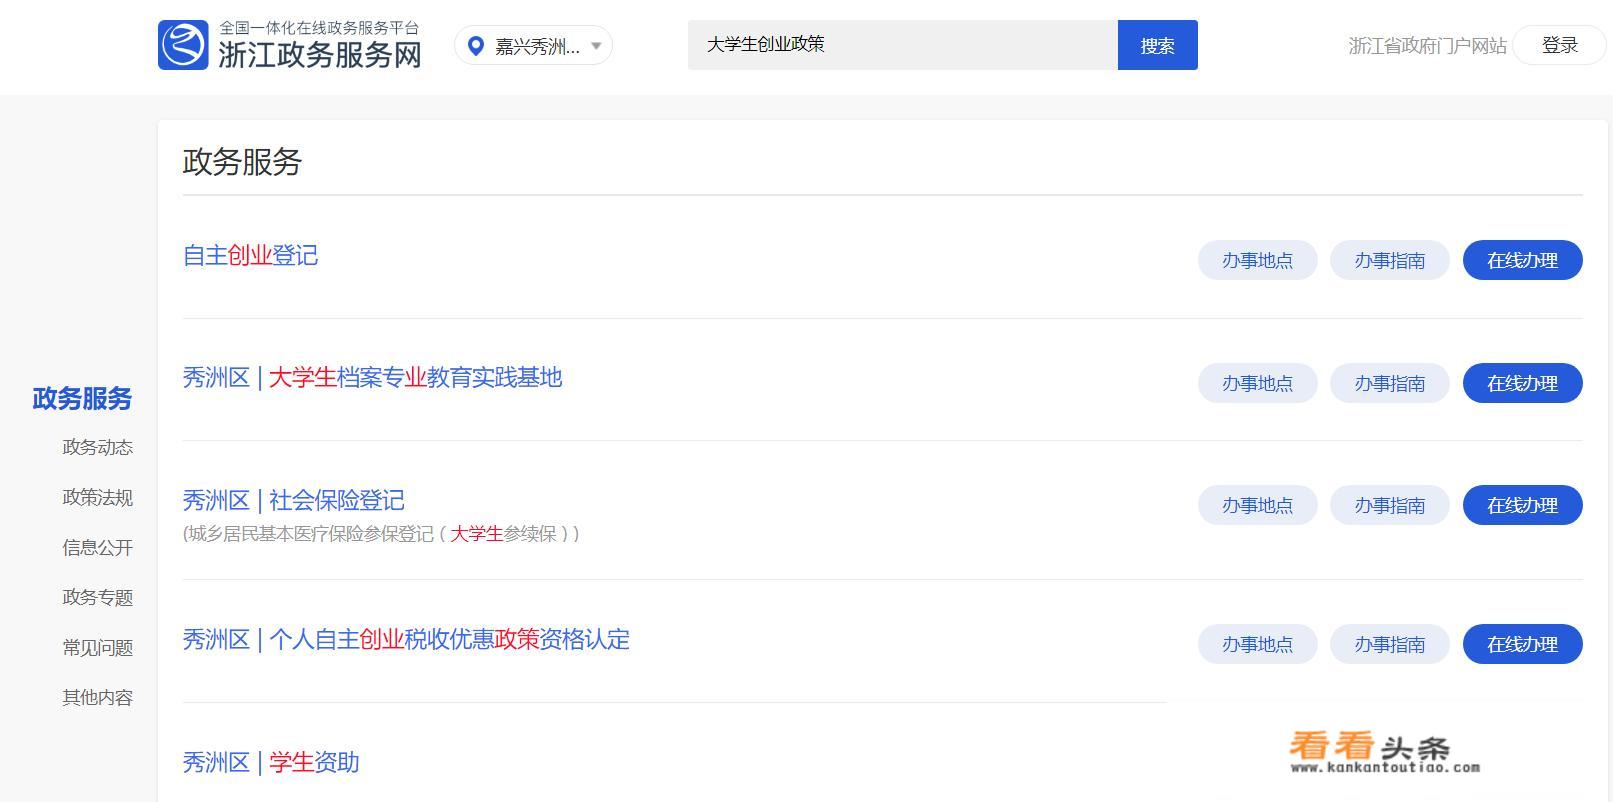Screen dimensions: 1613x802
Task: Click the location pin icon
Action: 476,46
